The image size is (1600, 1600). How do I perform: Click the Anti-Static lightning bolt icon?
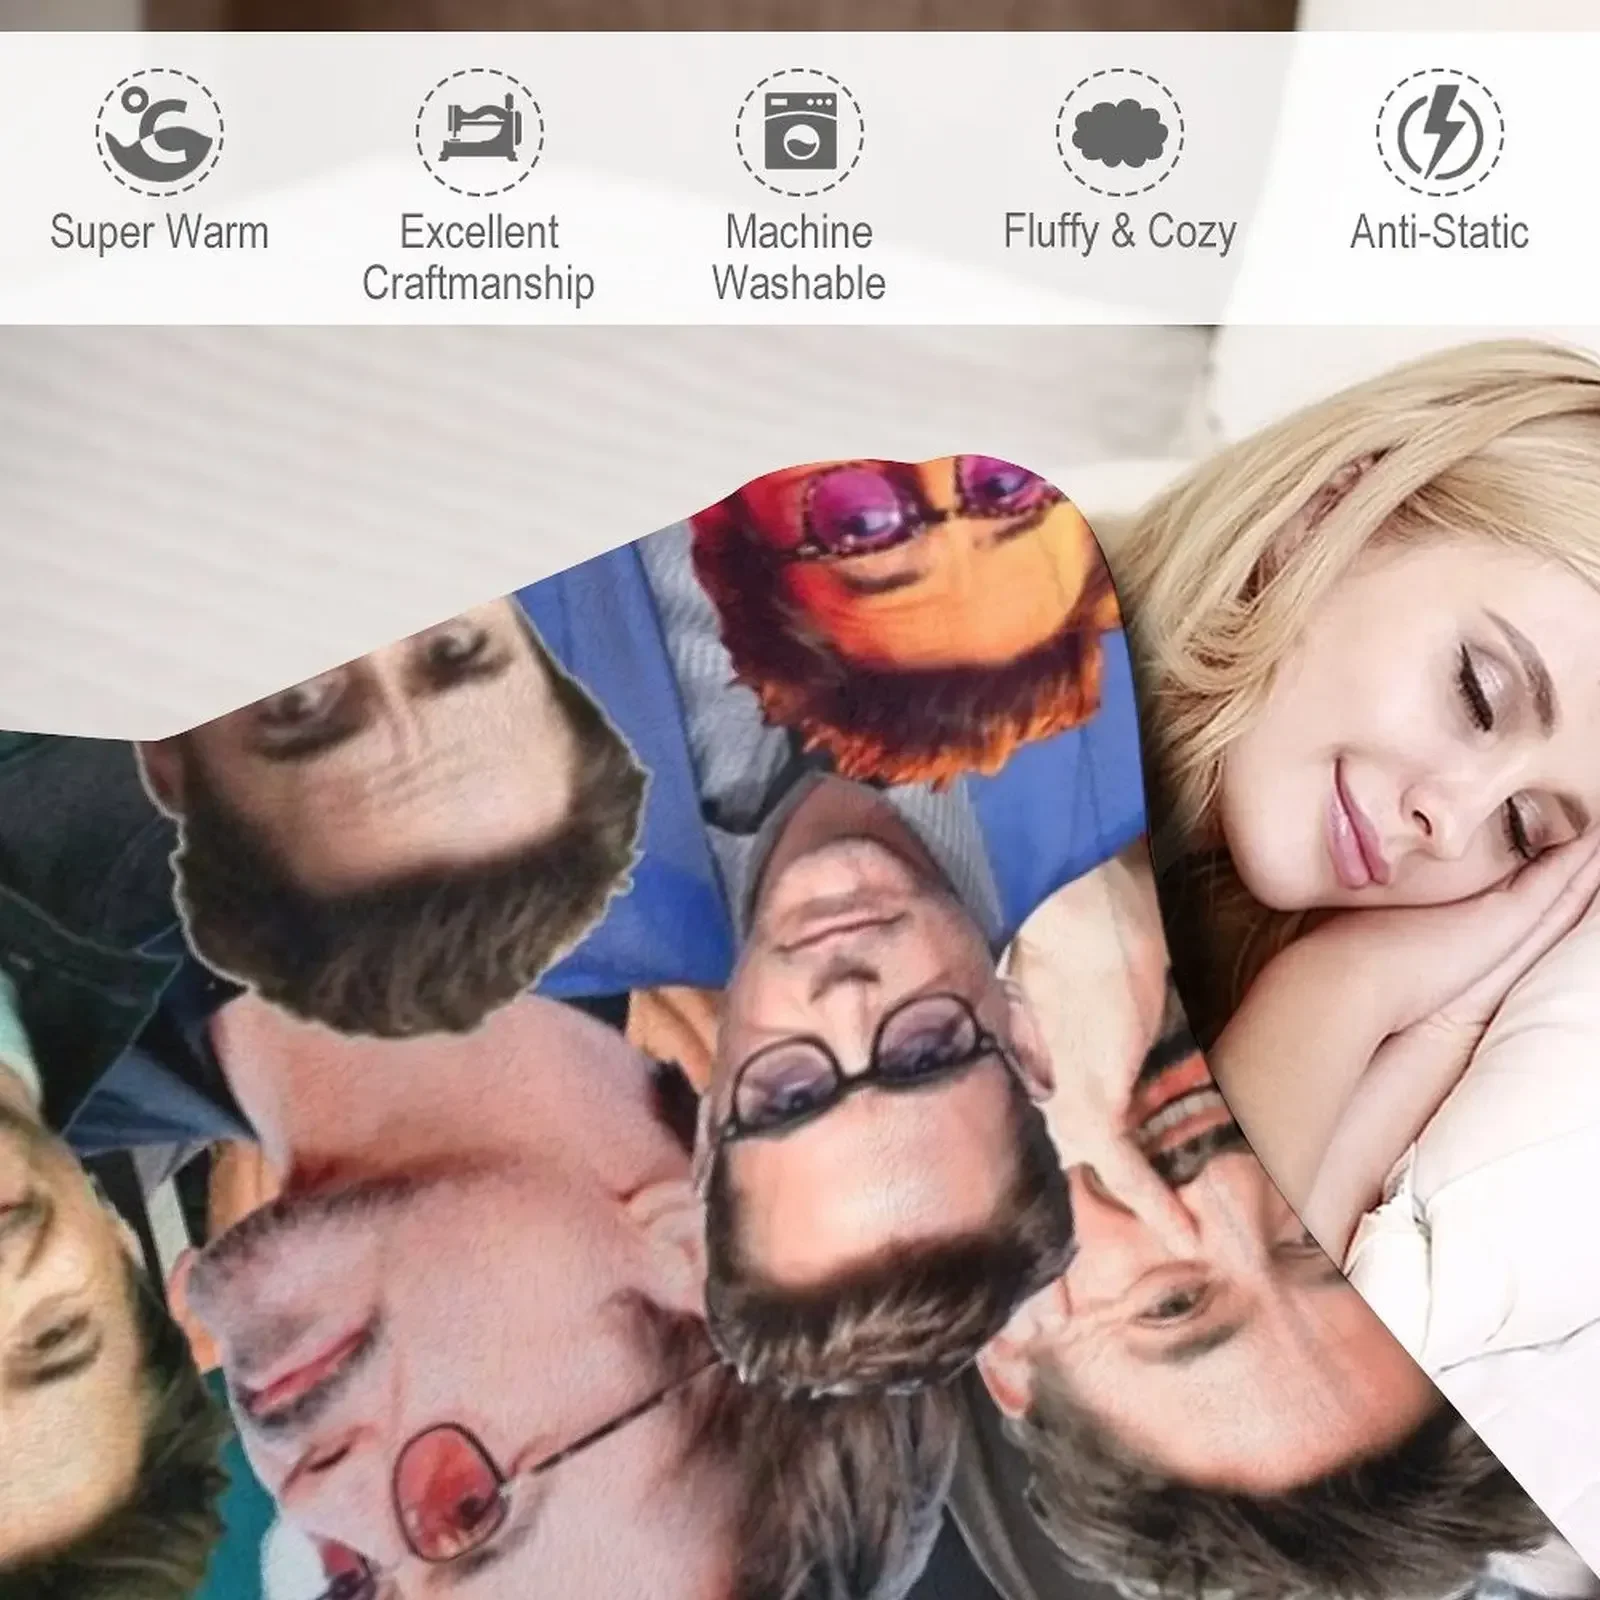(1440, 131)
